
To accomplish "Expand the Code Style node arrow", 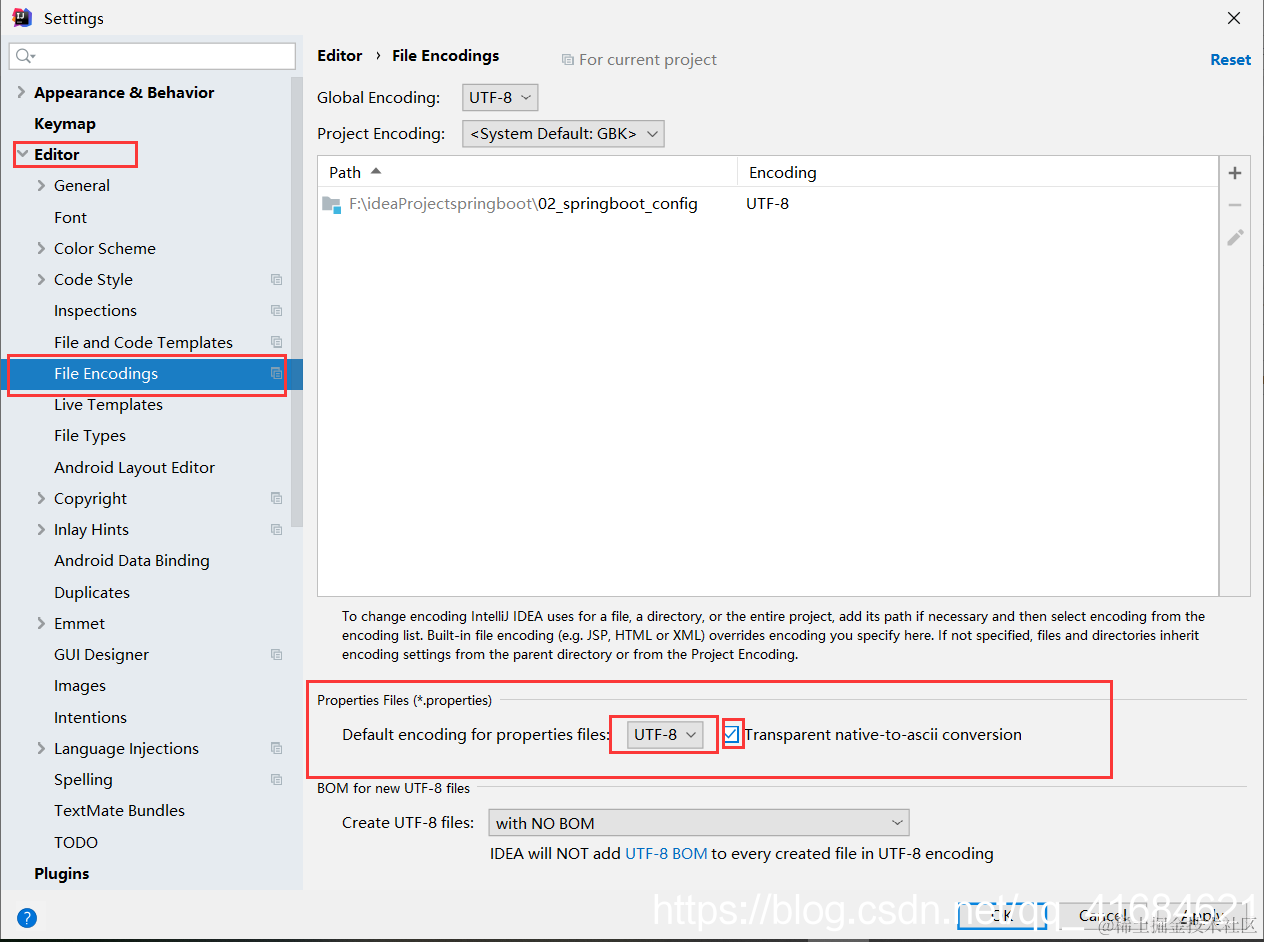I will pos(41,279).
